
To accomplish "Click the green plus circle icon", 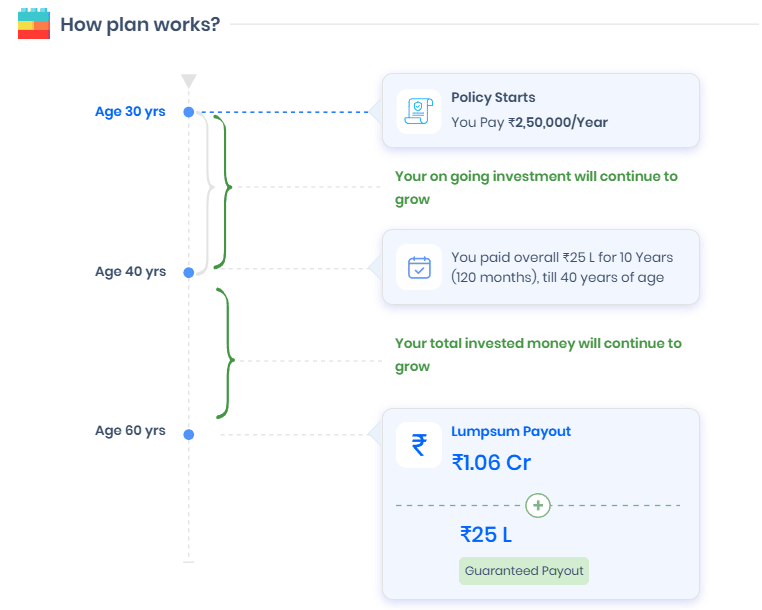I will (538, 505).
